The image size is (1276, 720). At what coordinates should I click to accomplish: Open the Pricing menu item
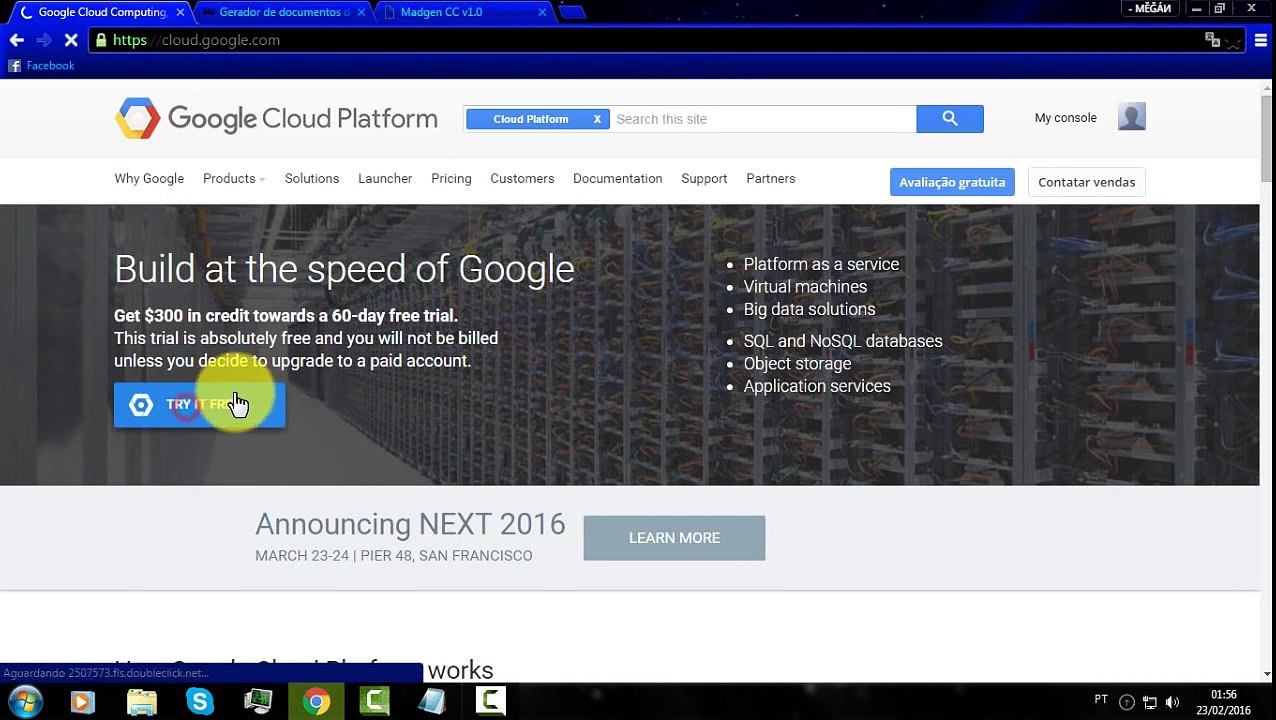pyautogui.click(x=451, y=179)
